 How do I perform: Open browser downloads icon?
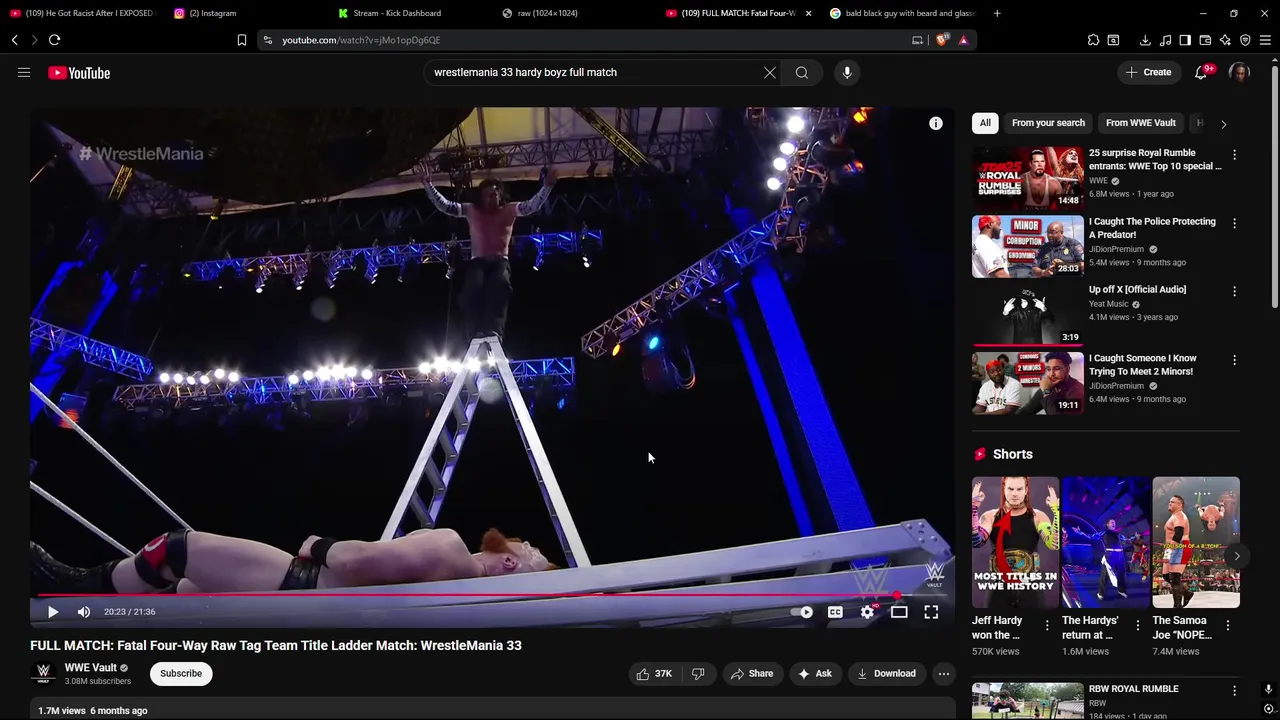pos(1145,40)
